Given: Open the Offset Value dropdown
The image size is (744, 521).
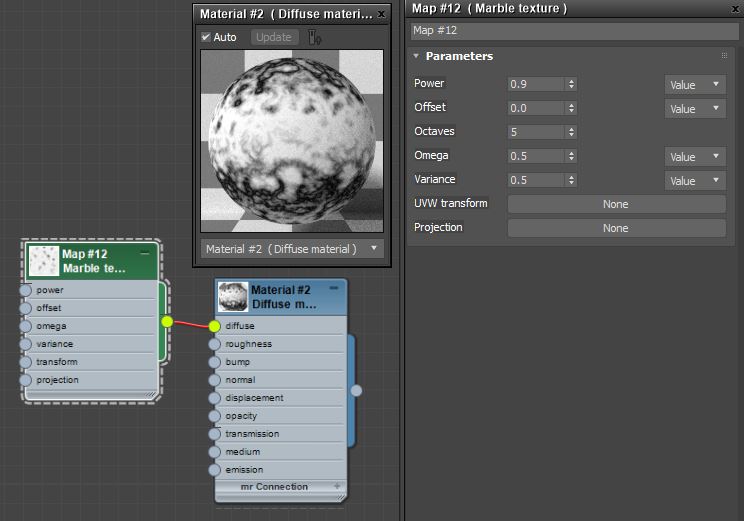Looking at the screenshot, I should pos(695,109).
